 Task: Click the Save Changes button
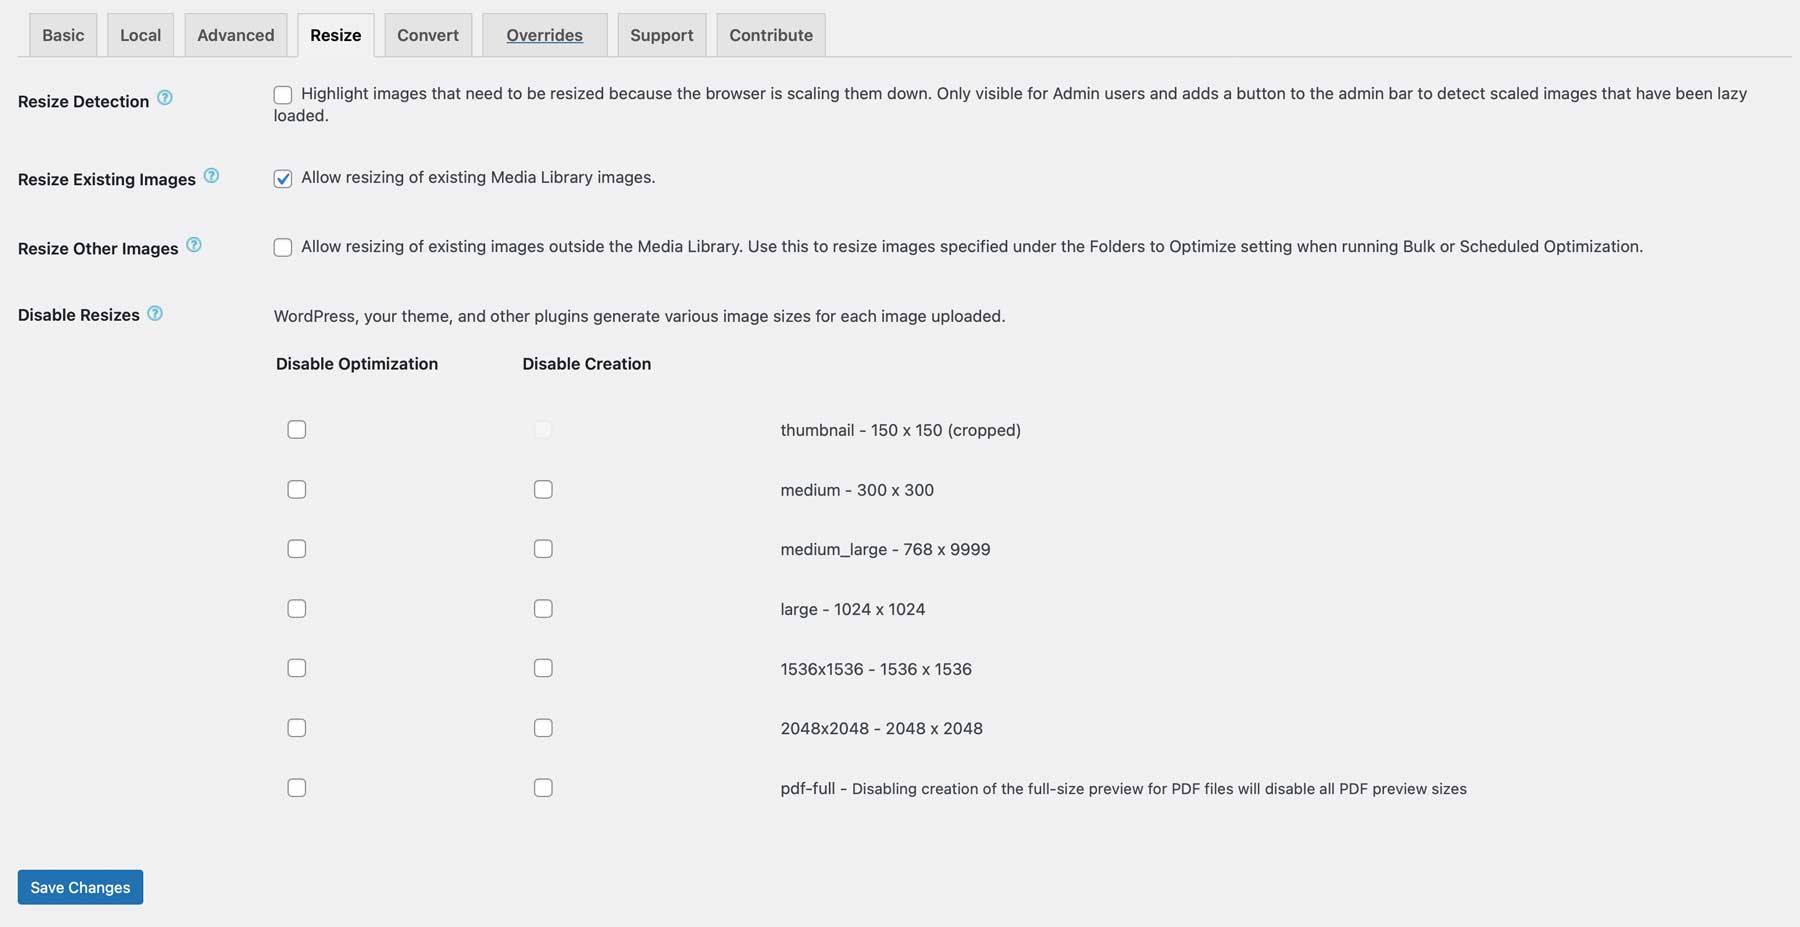click(79, 887)
